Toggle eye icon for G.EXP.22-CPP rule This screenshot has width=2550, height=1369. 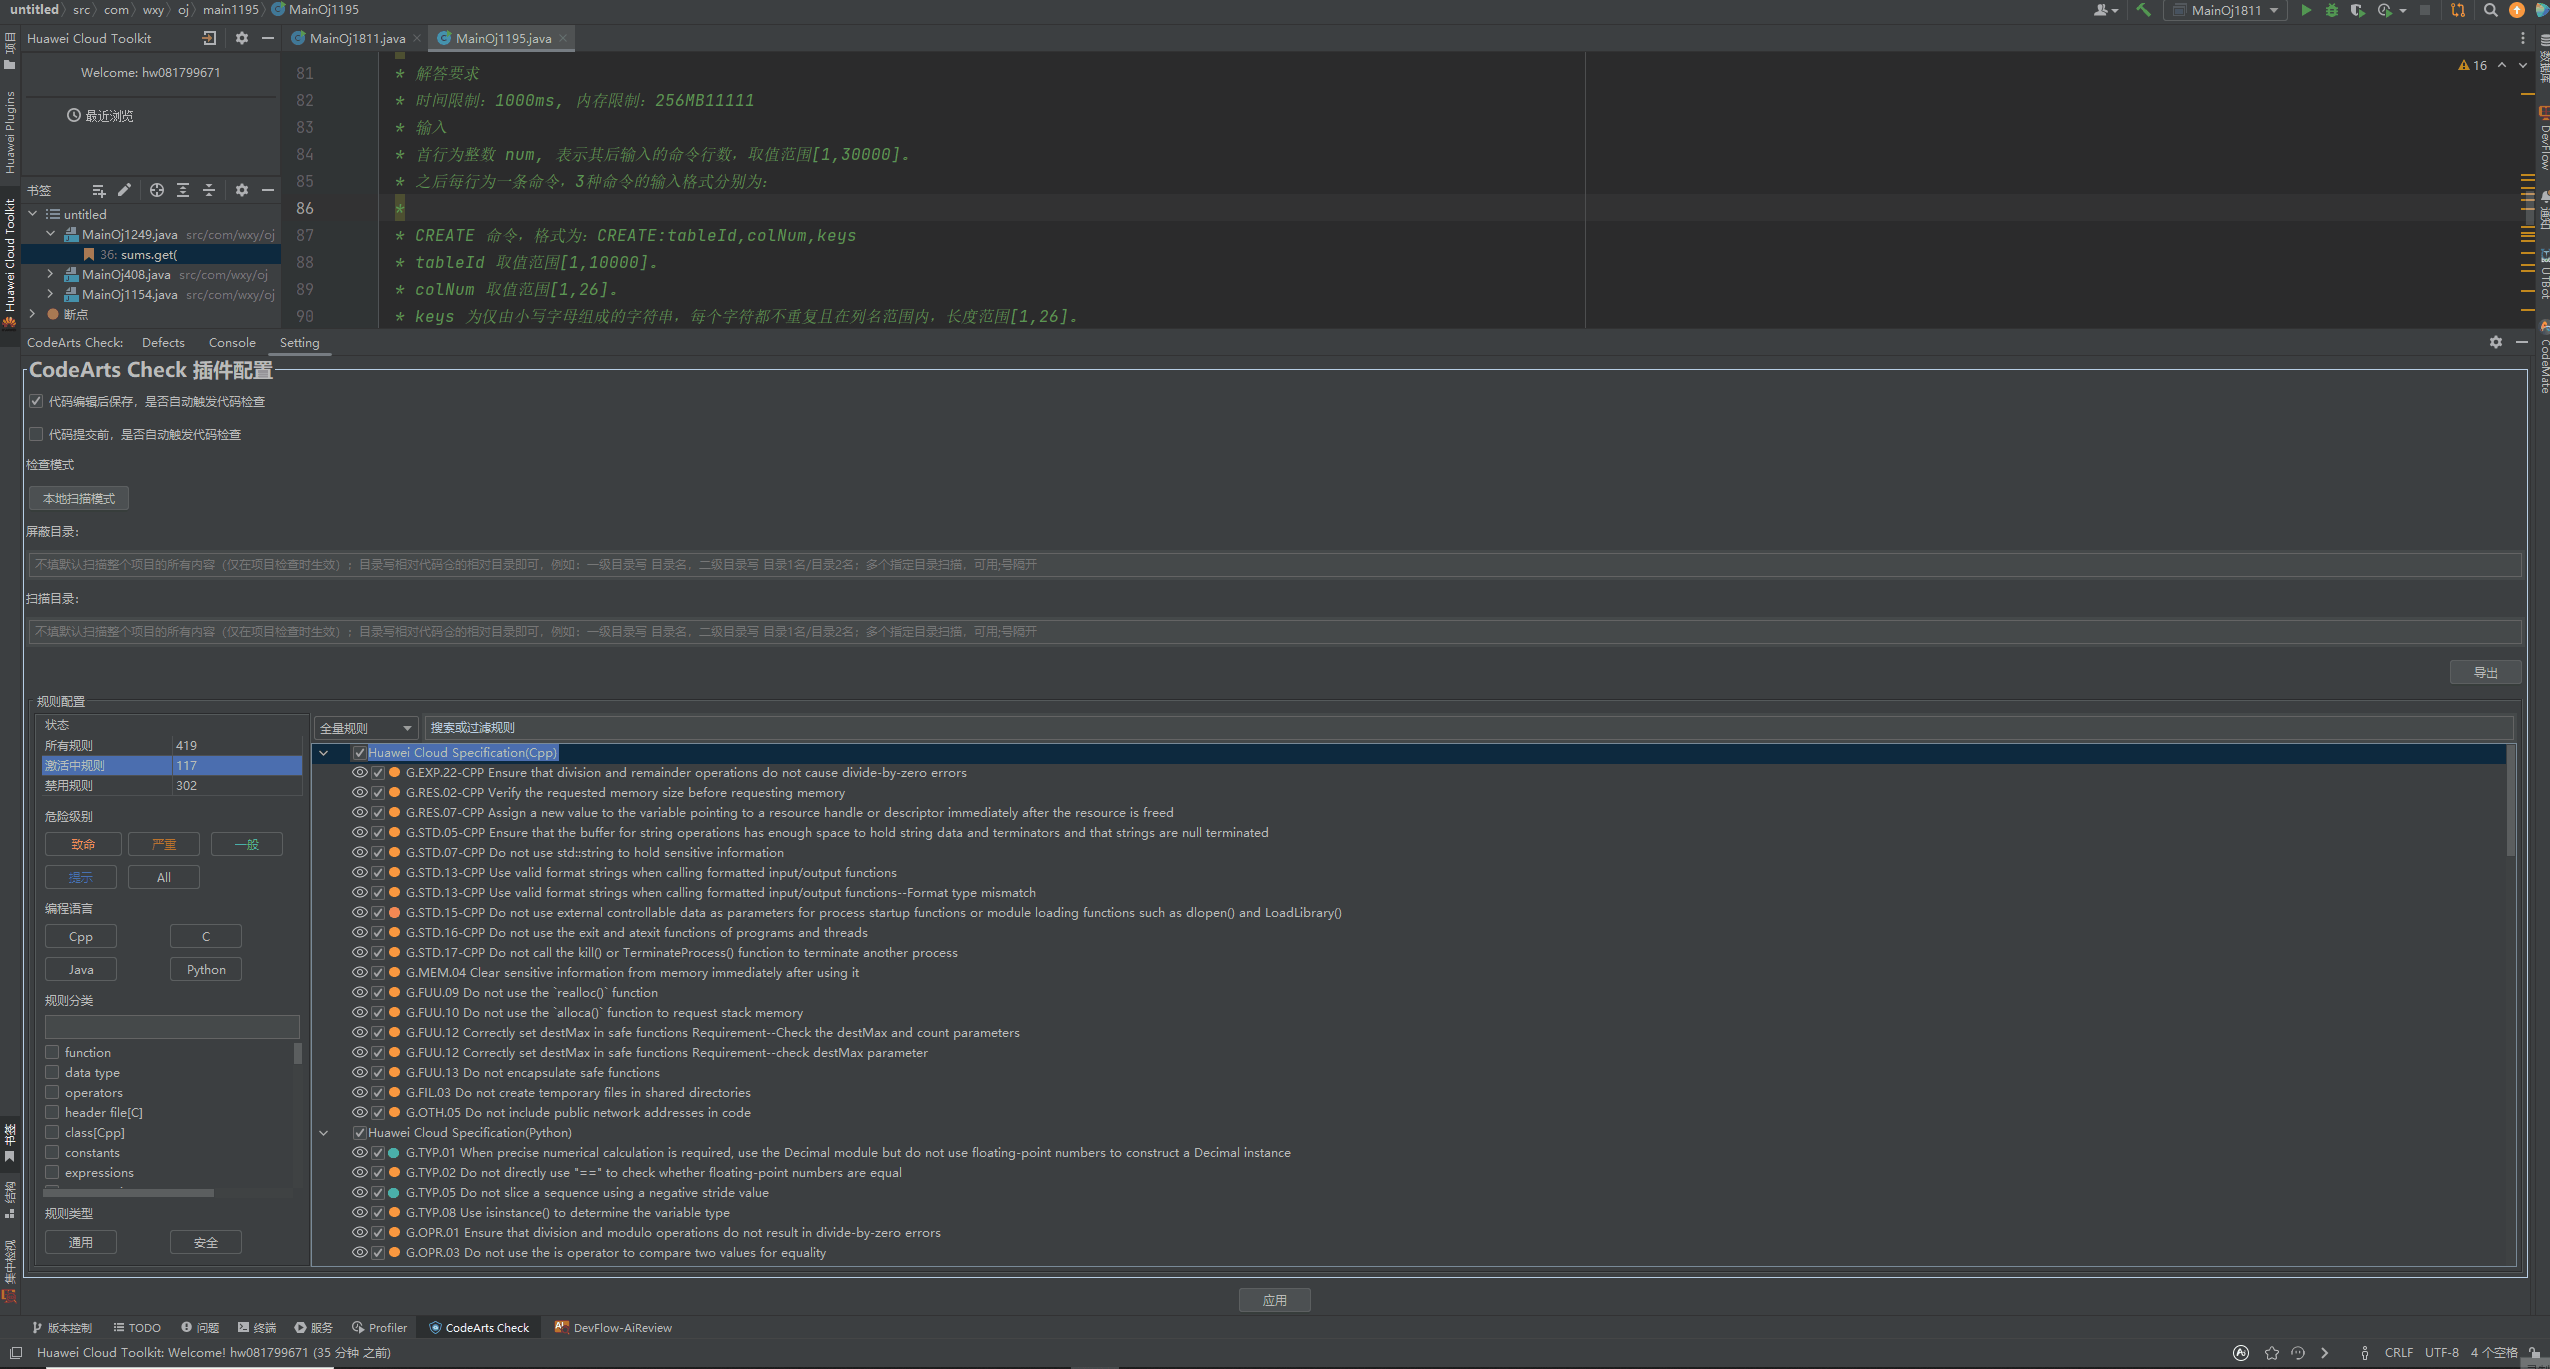[360, 773]
